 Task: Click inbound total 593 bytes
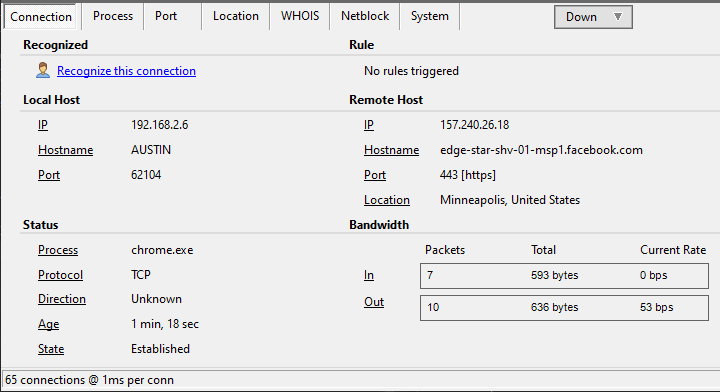point(555,275)
